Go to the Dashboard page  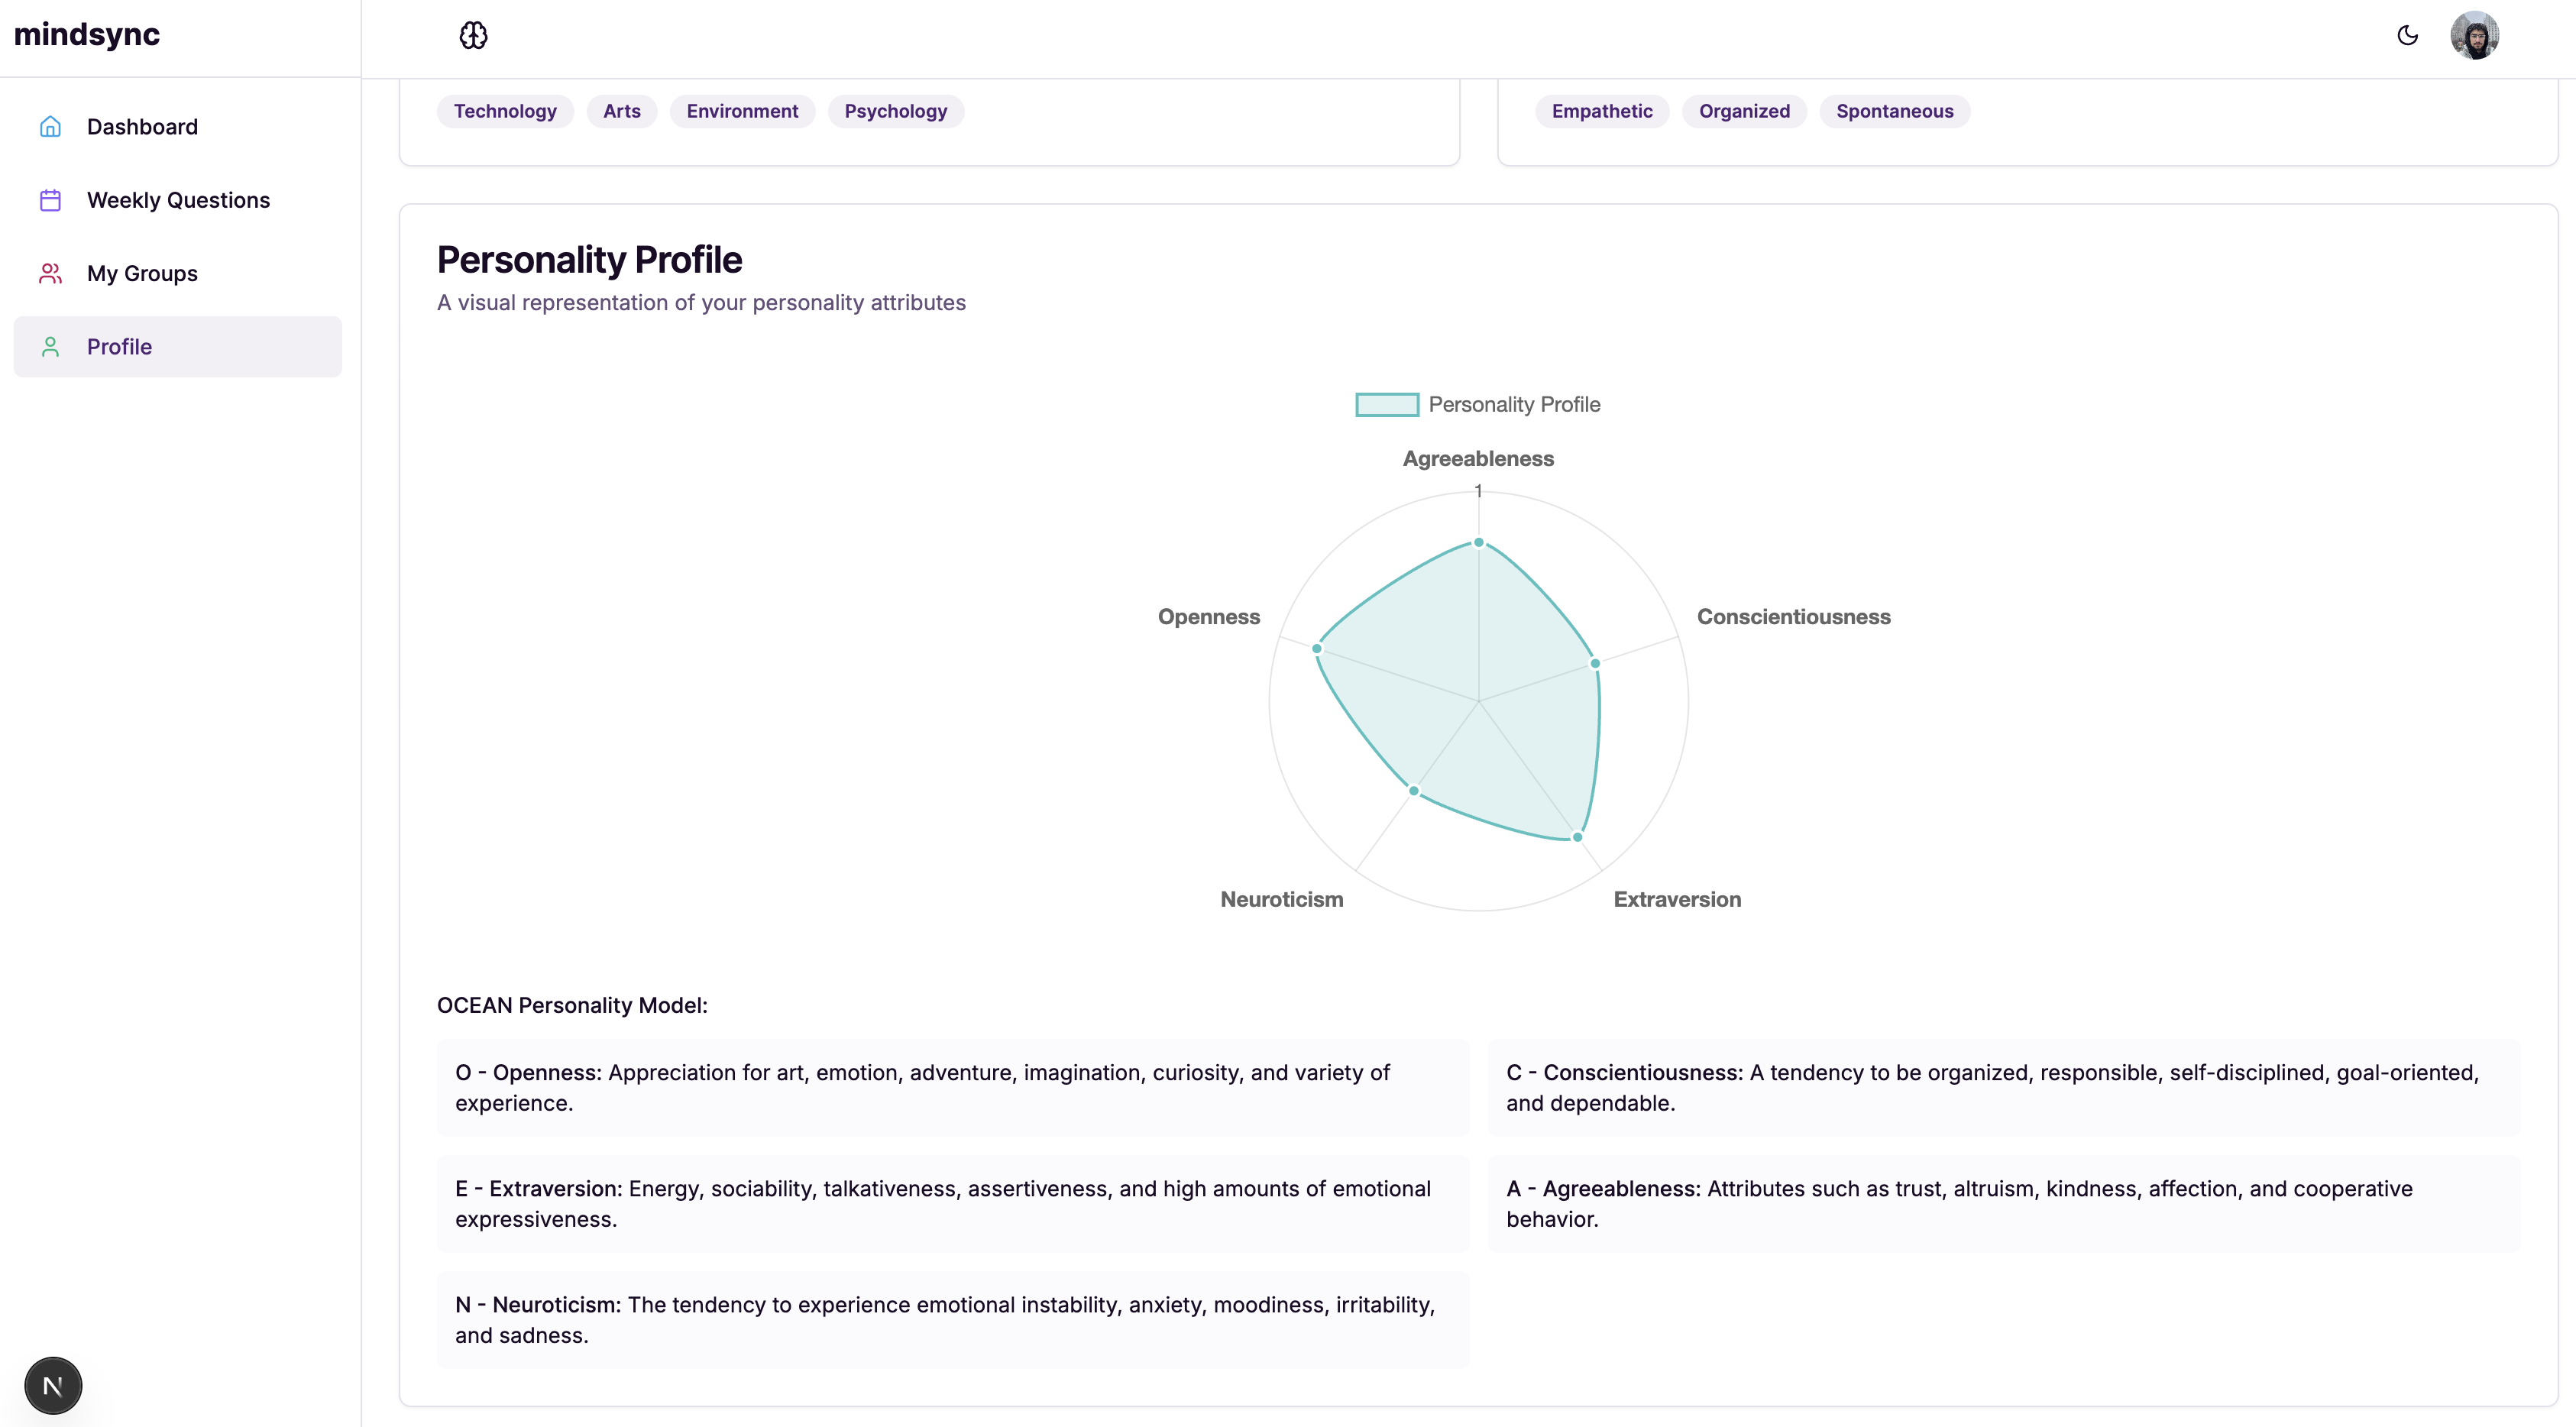[142, 127]
